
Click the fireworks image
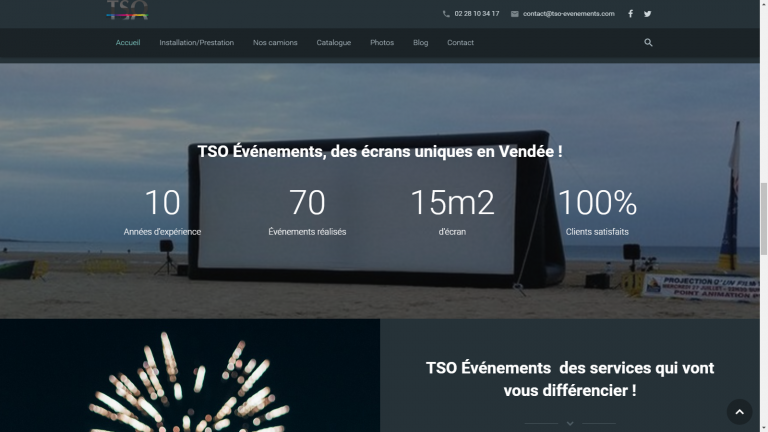tap(190, 380)
